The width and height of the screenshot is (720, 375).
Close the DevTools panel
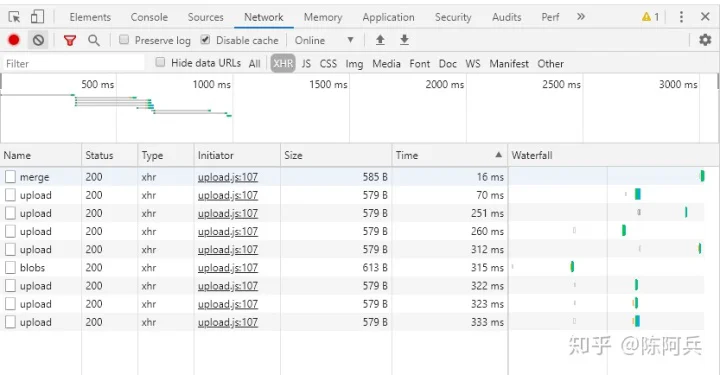tap(706, 17)
